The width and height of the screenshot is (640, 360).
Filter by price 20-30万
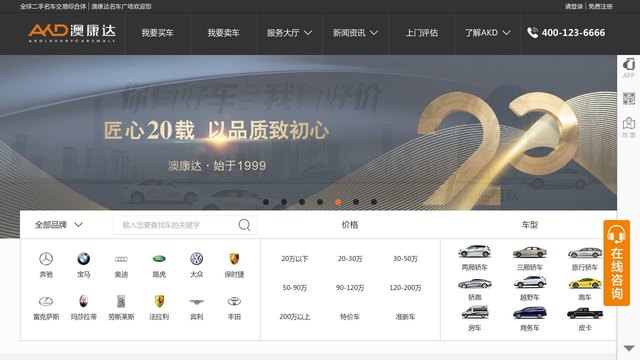click(x=350, y=259)
